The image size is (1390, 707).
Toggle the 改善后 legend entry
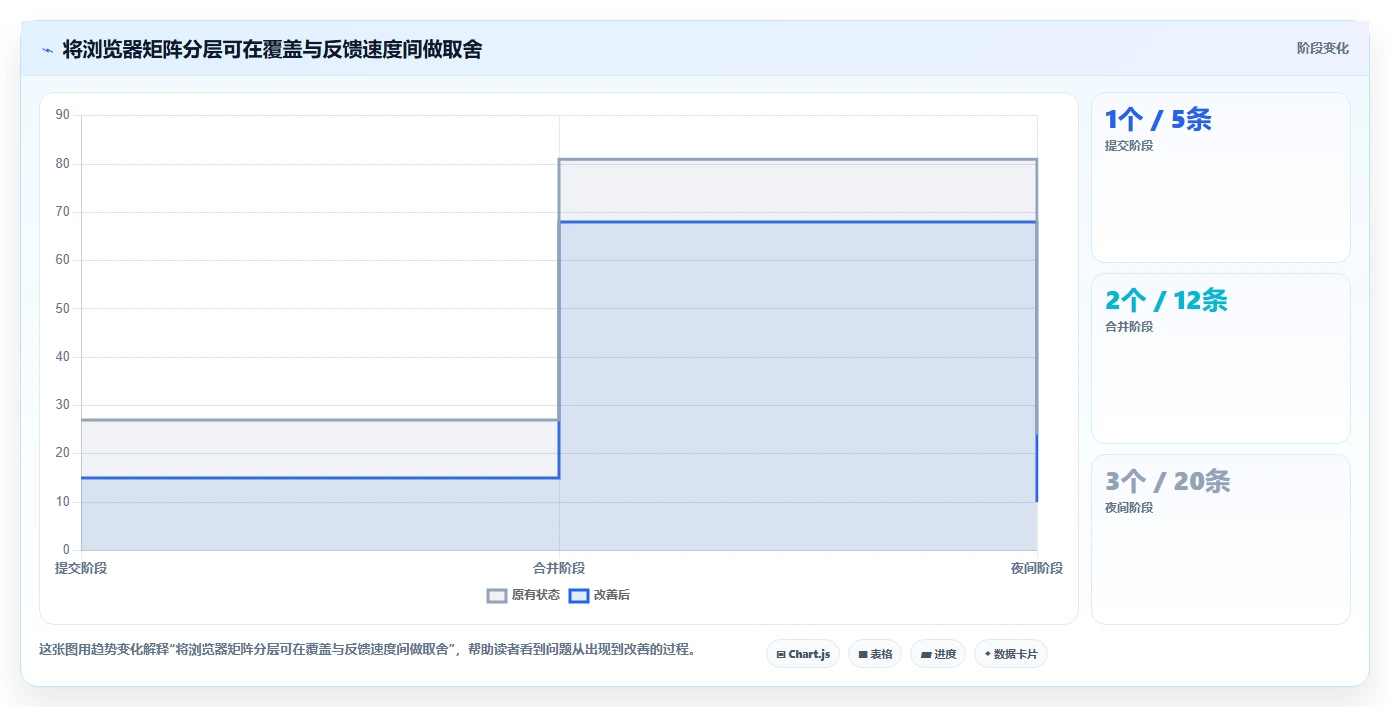coord(599,595)
